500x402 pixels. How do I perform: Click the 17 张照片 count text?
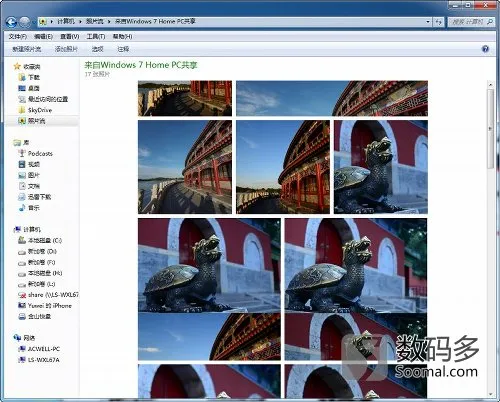pyautogui.click(x=97, y=74)
